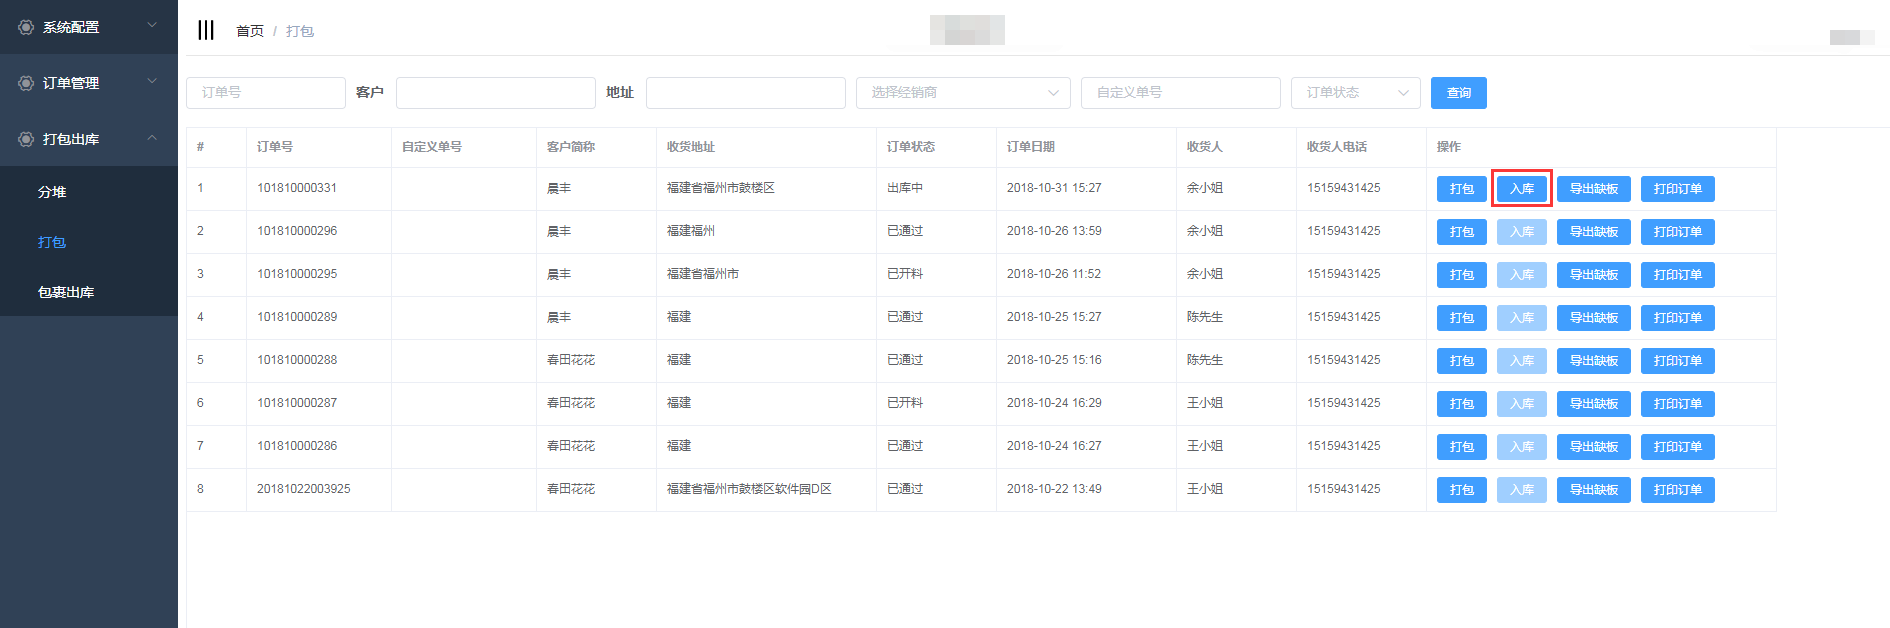Open the 选择经销商 dropdown
The height and width of the screenshot is (628, 1890).
point(963,93)
